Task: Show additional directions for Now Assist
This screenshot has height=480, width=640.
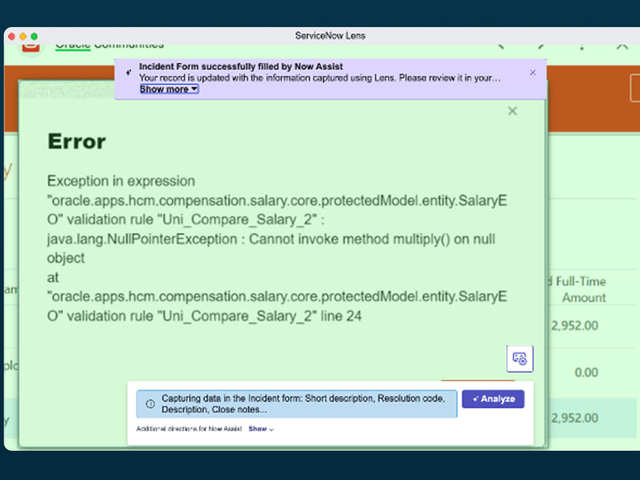Action: click(x=261, y=429)
